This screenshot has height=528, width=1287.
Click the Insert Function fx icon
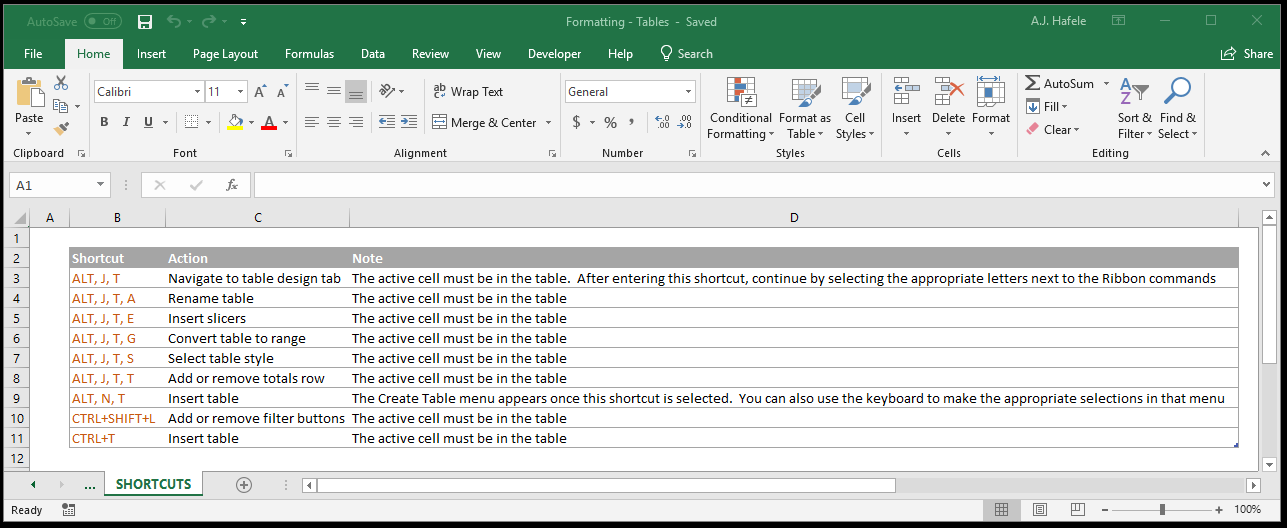coord(232,185)
